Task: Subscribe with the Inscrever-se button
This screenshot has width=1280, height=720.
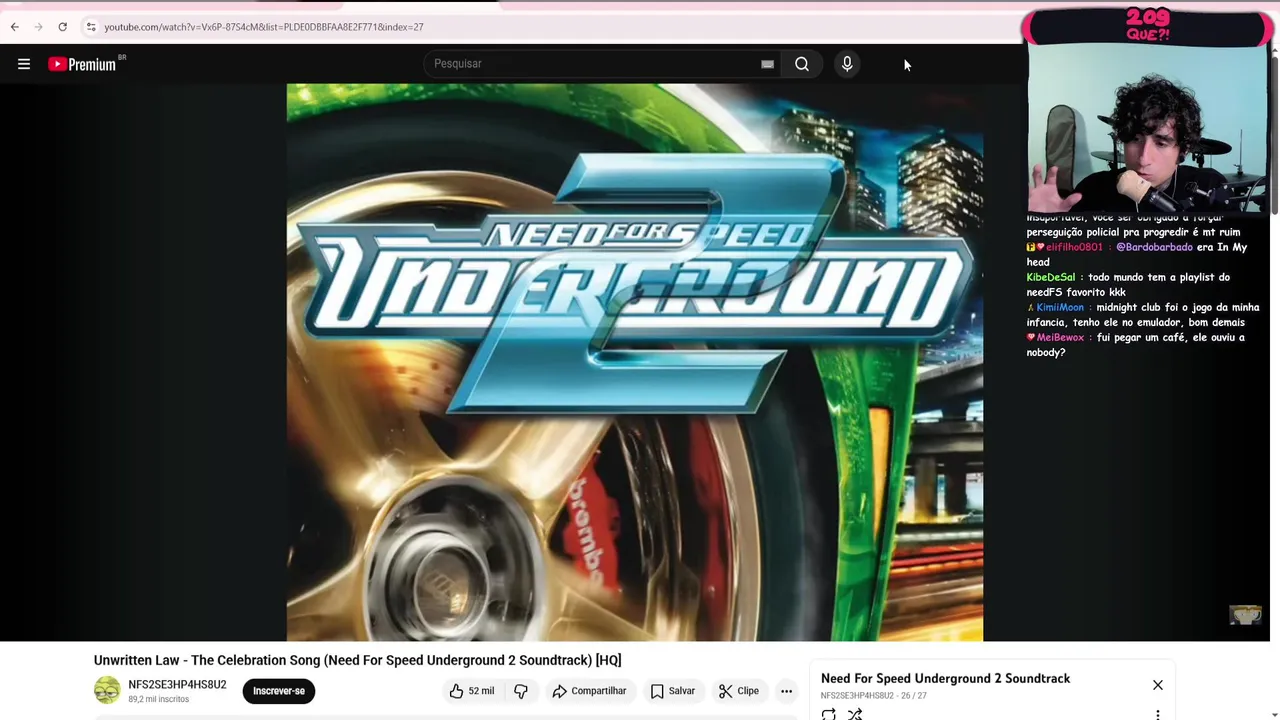Action: click(279, 691)
